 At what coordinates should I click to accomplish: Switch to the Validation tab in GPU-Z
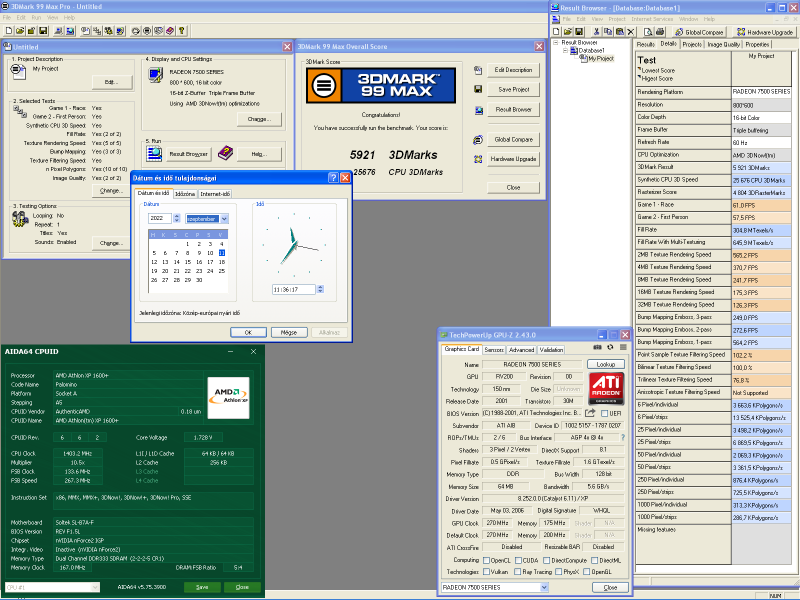551,349
